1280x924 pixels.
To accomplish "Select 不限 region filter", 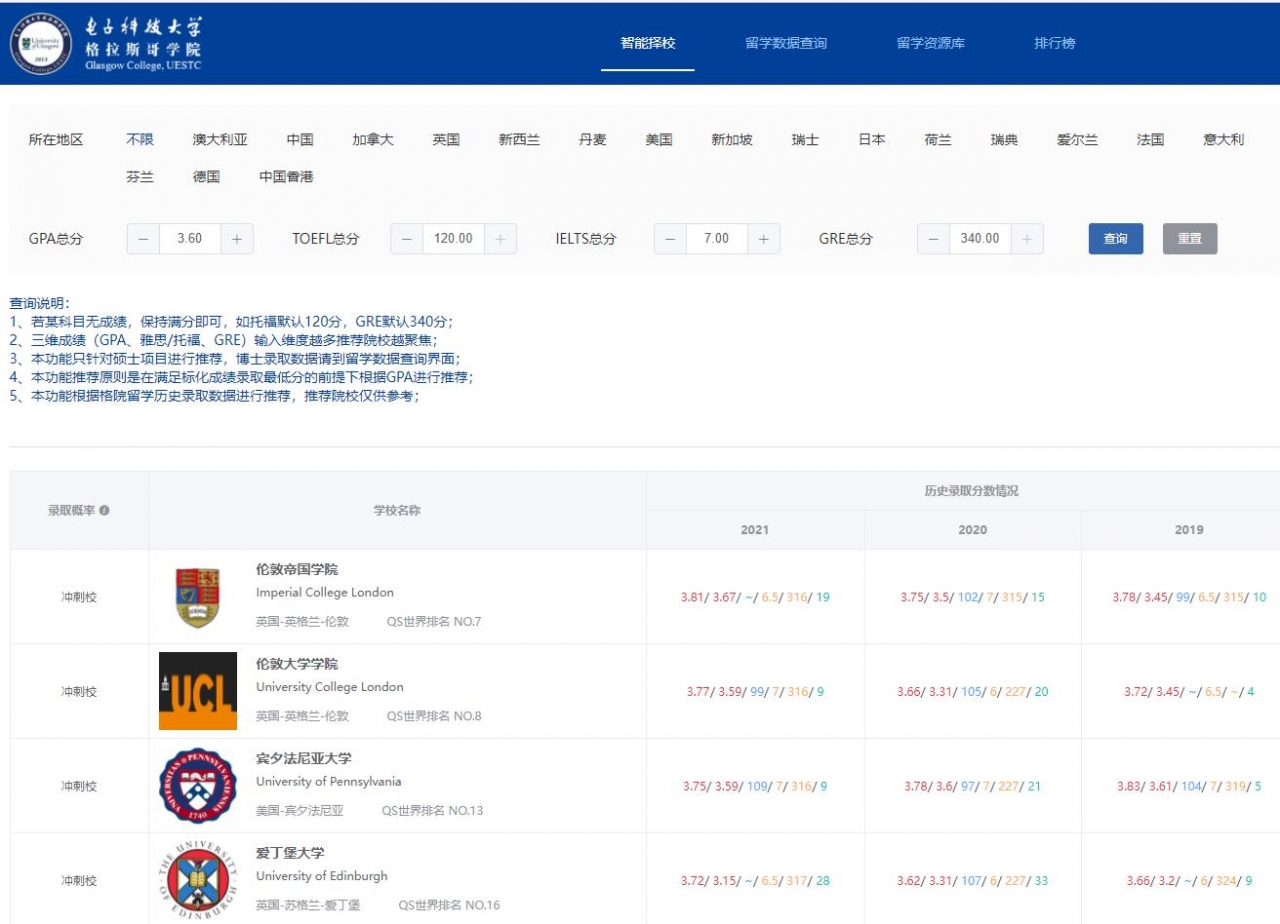I will pos(140,140).
